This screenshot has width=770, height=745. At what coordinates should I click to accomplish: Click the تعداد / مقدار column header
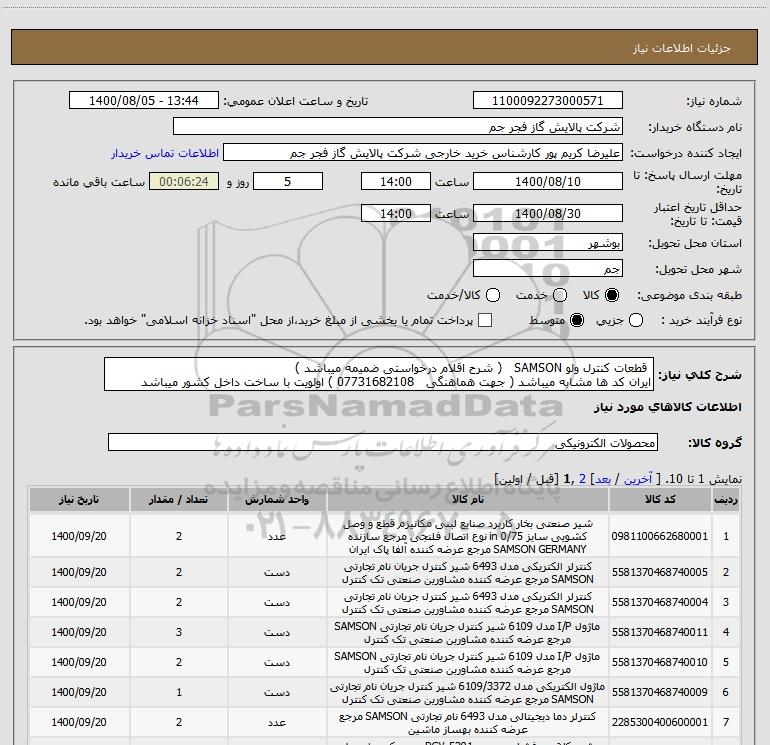point(179,499)
